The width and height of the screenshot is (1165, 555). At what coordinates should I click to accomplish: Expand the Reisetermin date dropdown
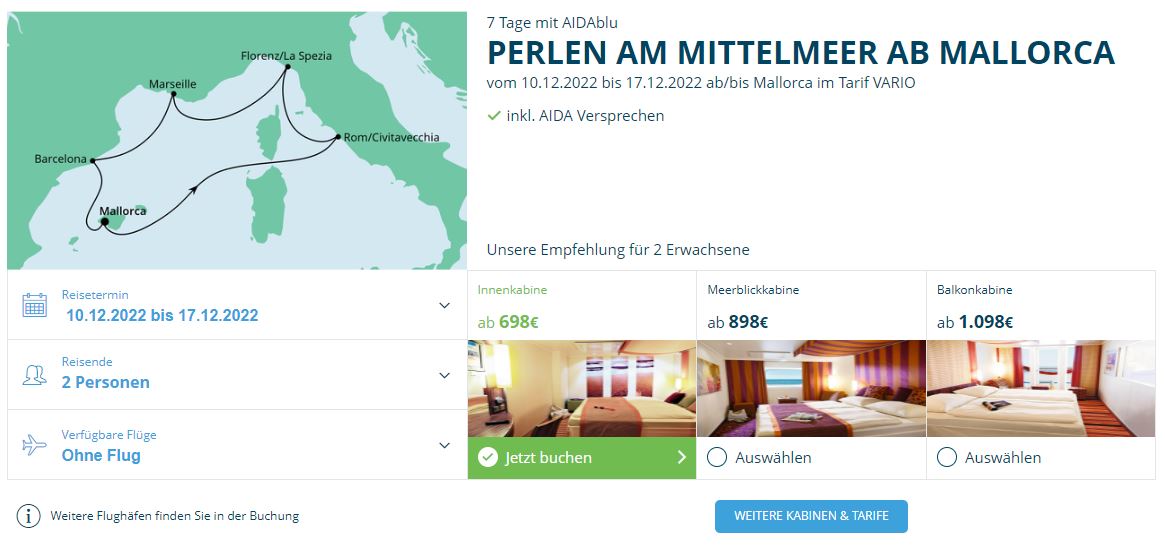tap(445, 305)
